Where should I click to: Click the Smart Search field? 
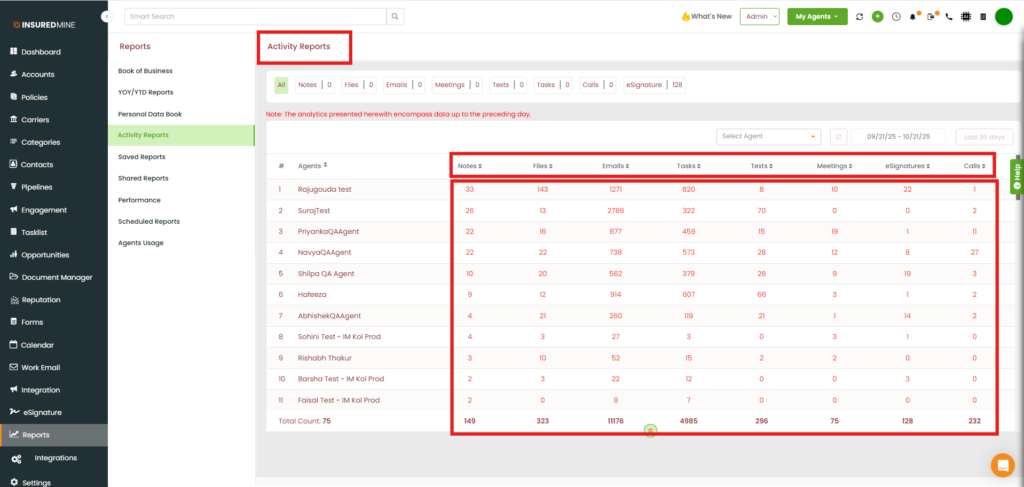tap(255, 17)
